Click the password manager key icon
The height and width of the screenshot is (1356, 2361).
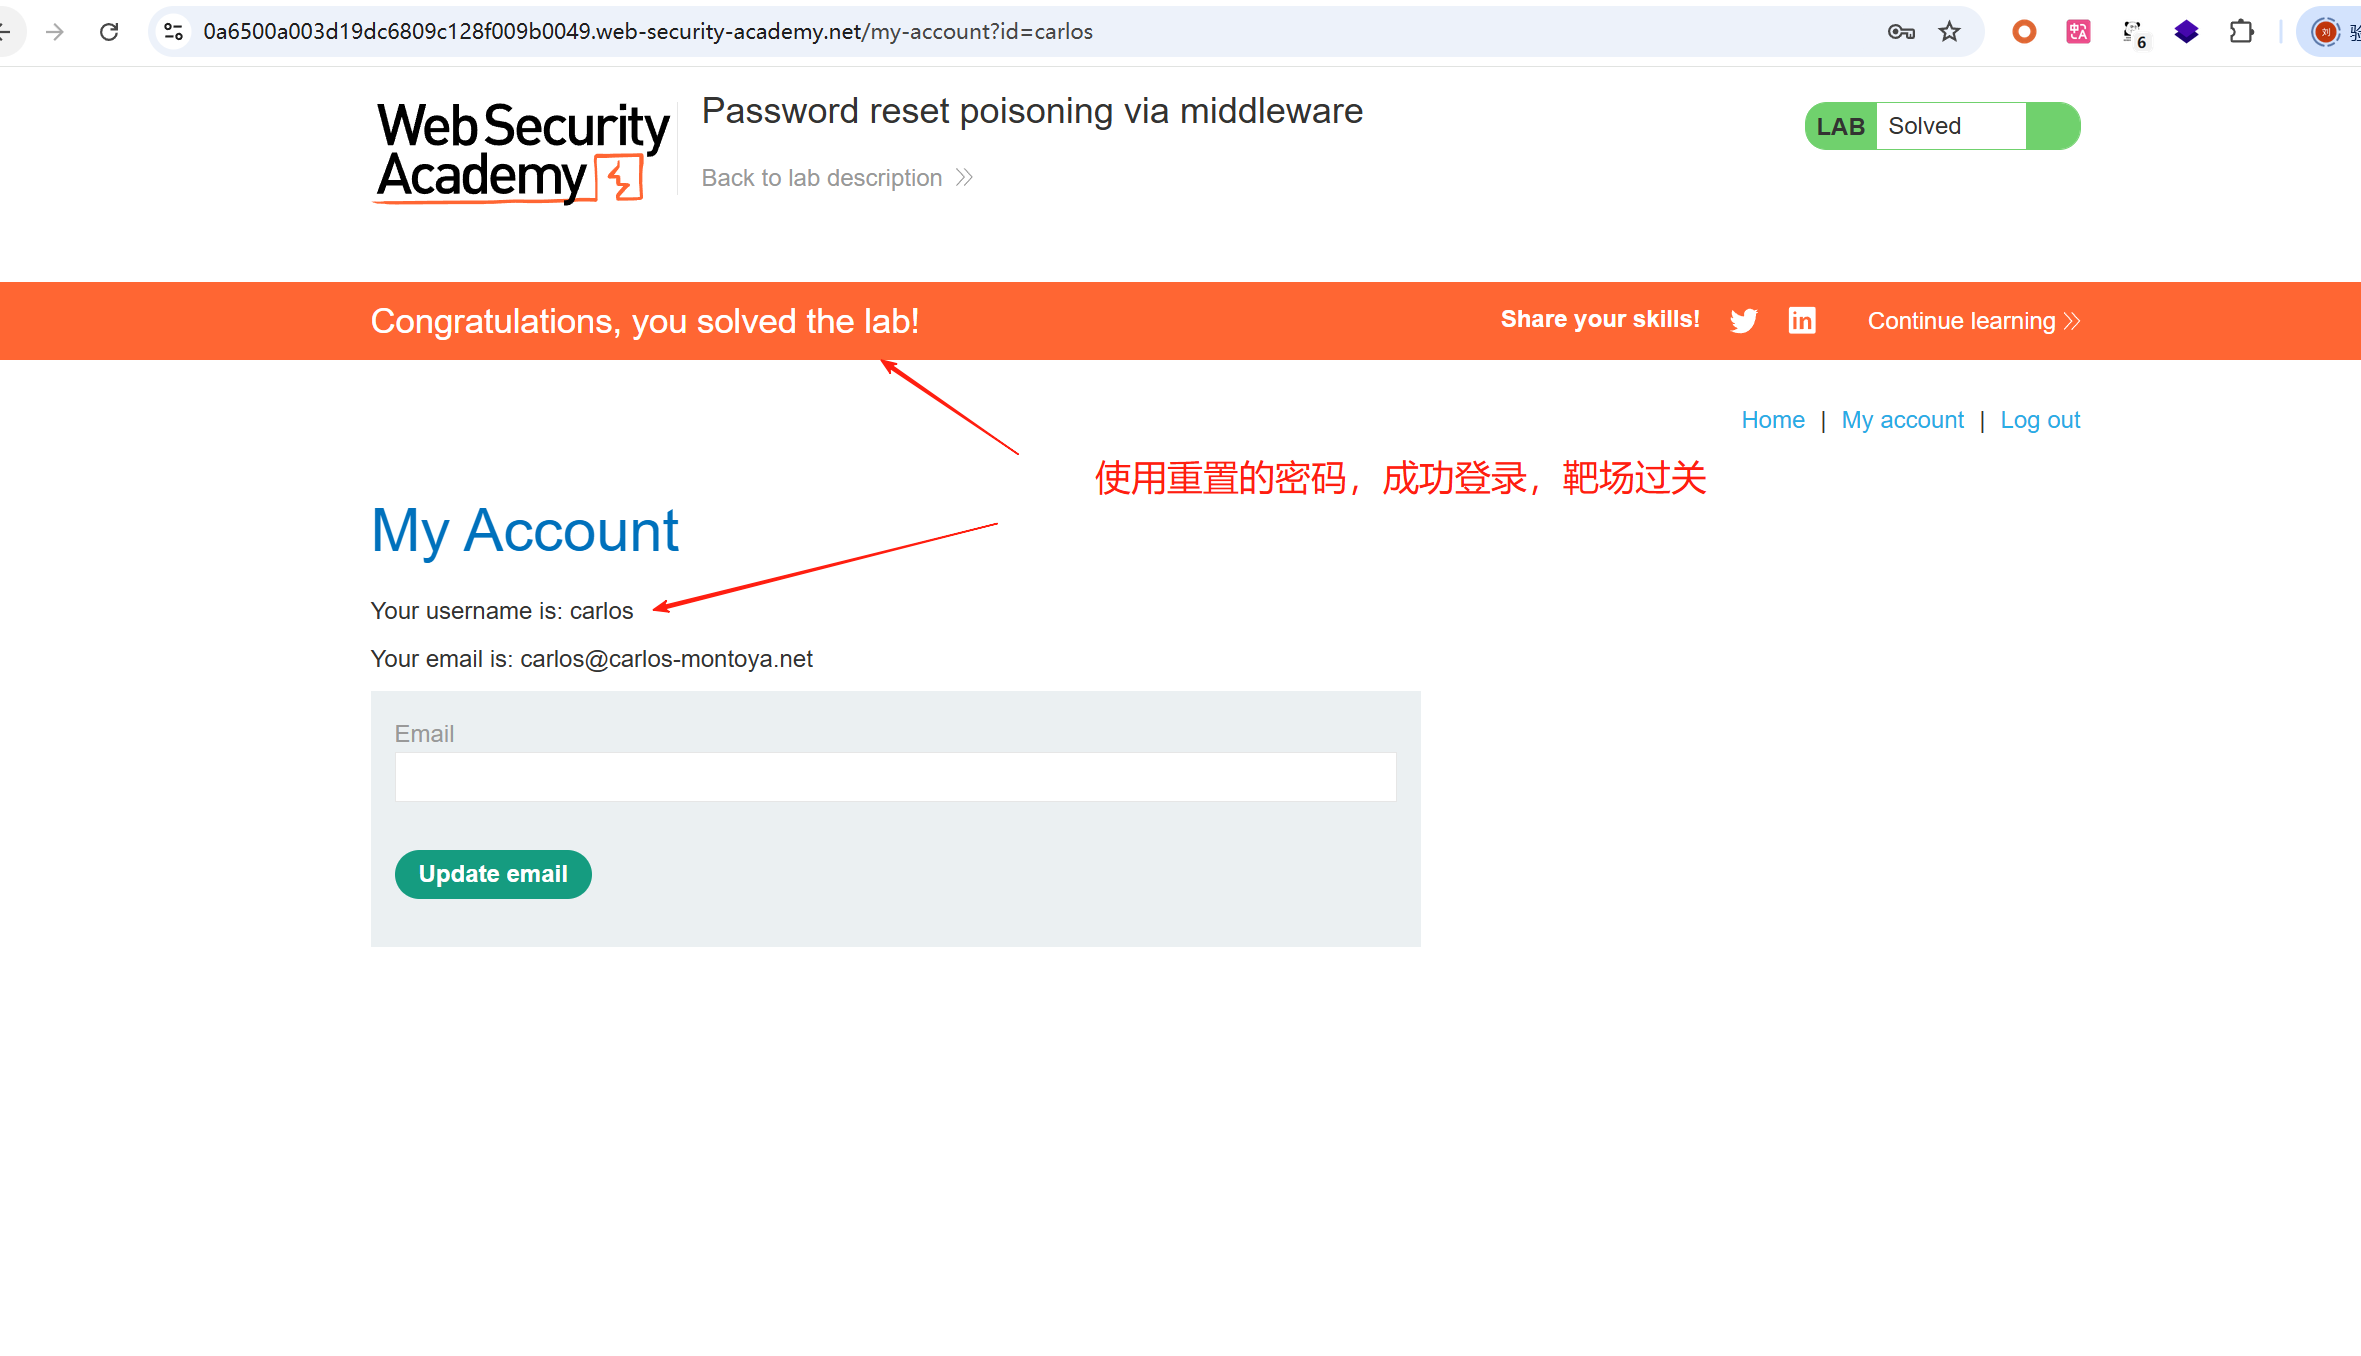[x=1900, y=32]
